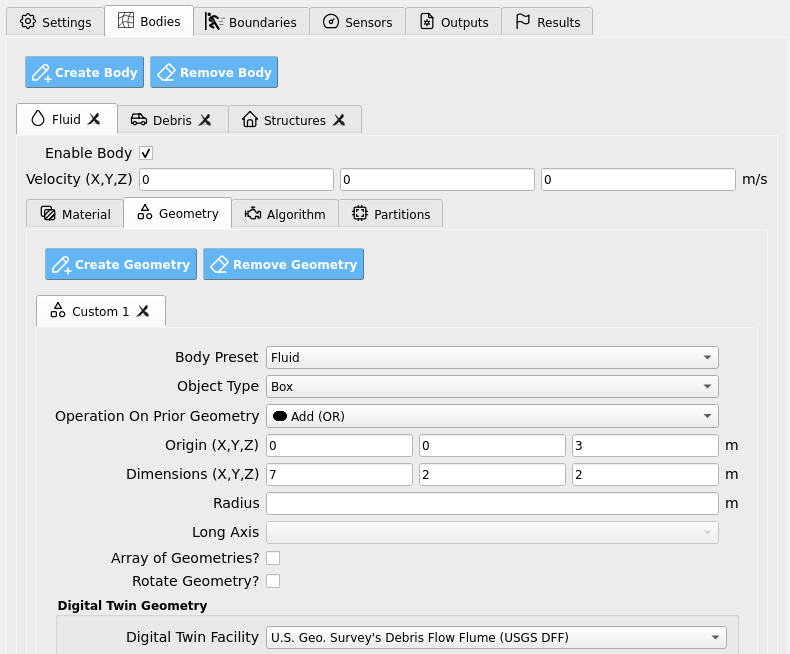Click pencil icon on Create Body
The width and height of the screenshot is (790, 654).
click(x=42, y=73)
